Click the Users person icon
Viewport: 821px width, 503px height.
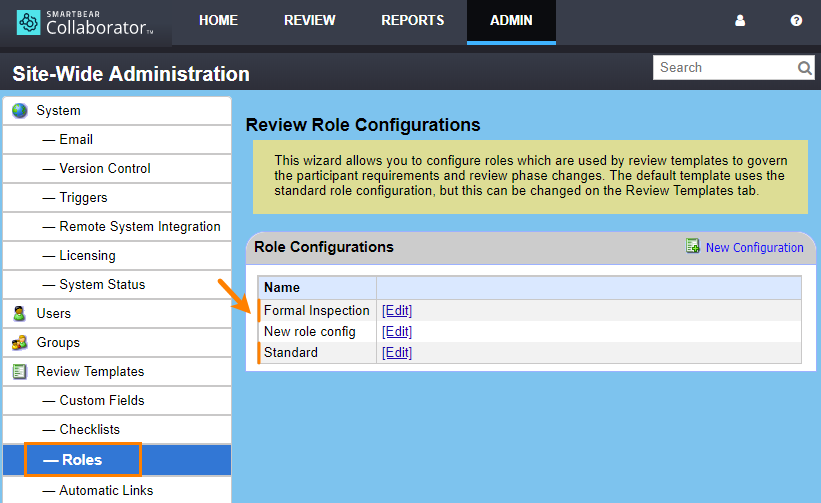coord(20,314)
